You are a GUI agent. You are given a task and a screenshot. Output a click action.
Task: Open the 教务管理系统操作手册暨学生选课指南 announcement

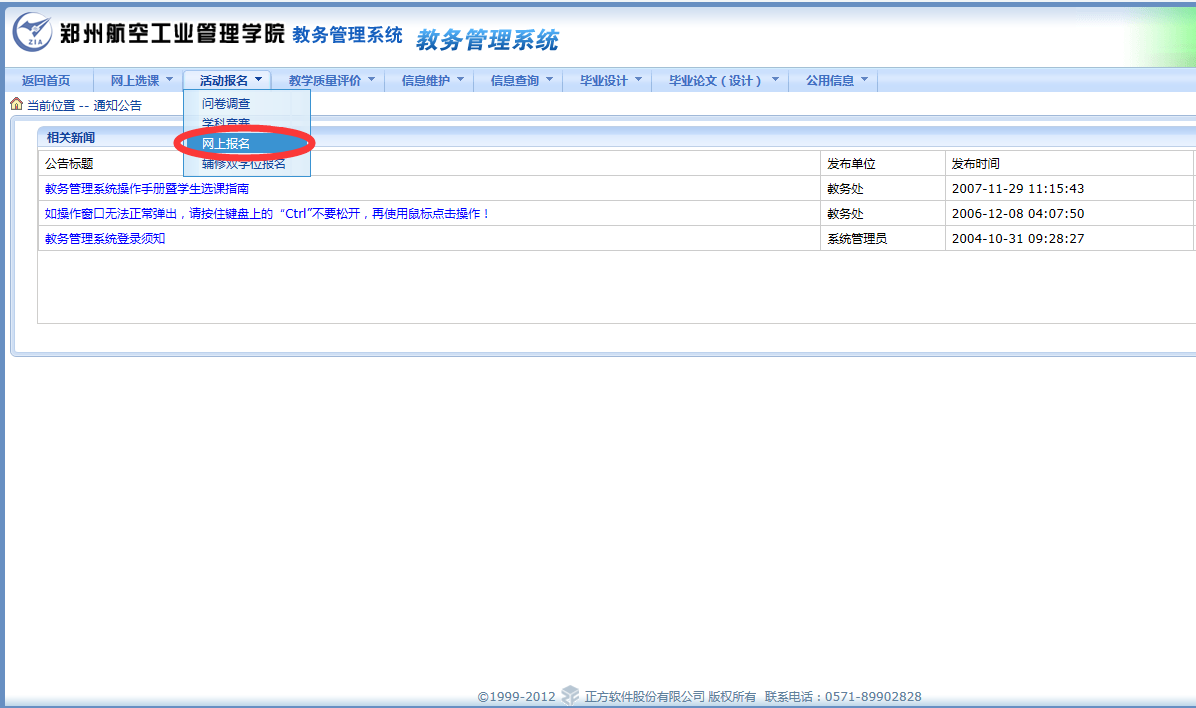(147, 188)
